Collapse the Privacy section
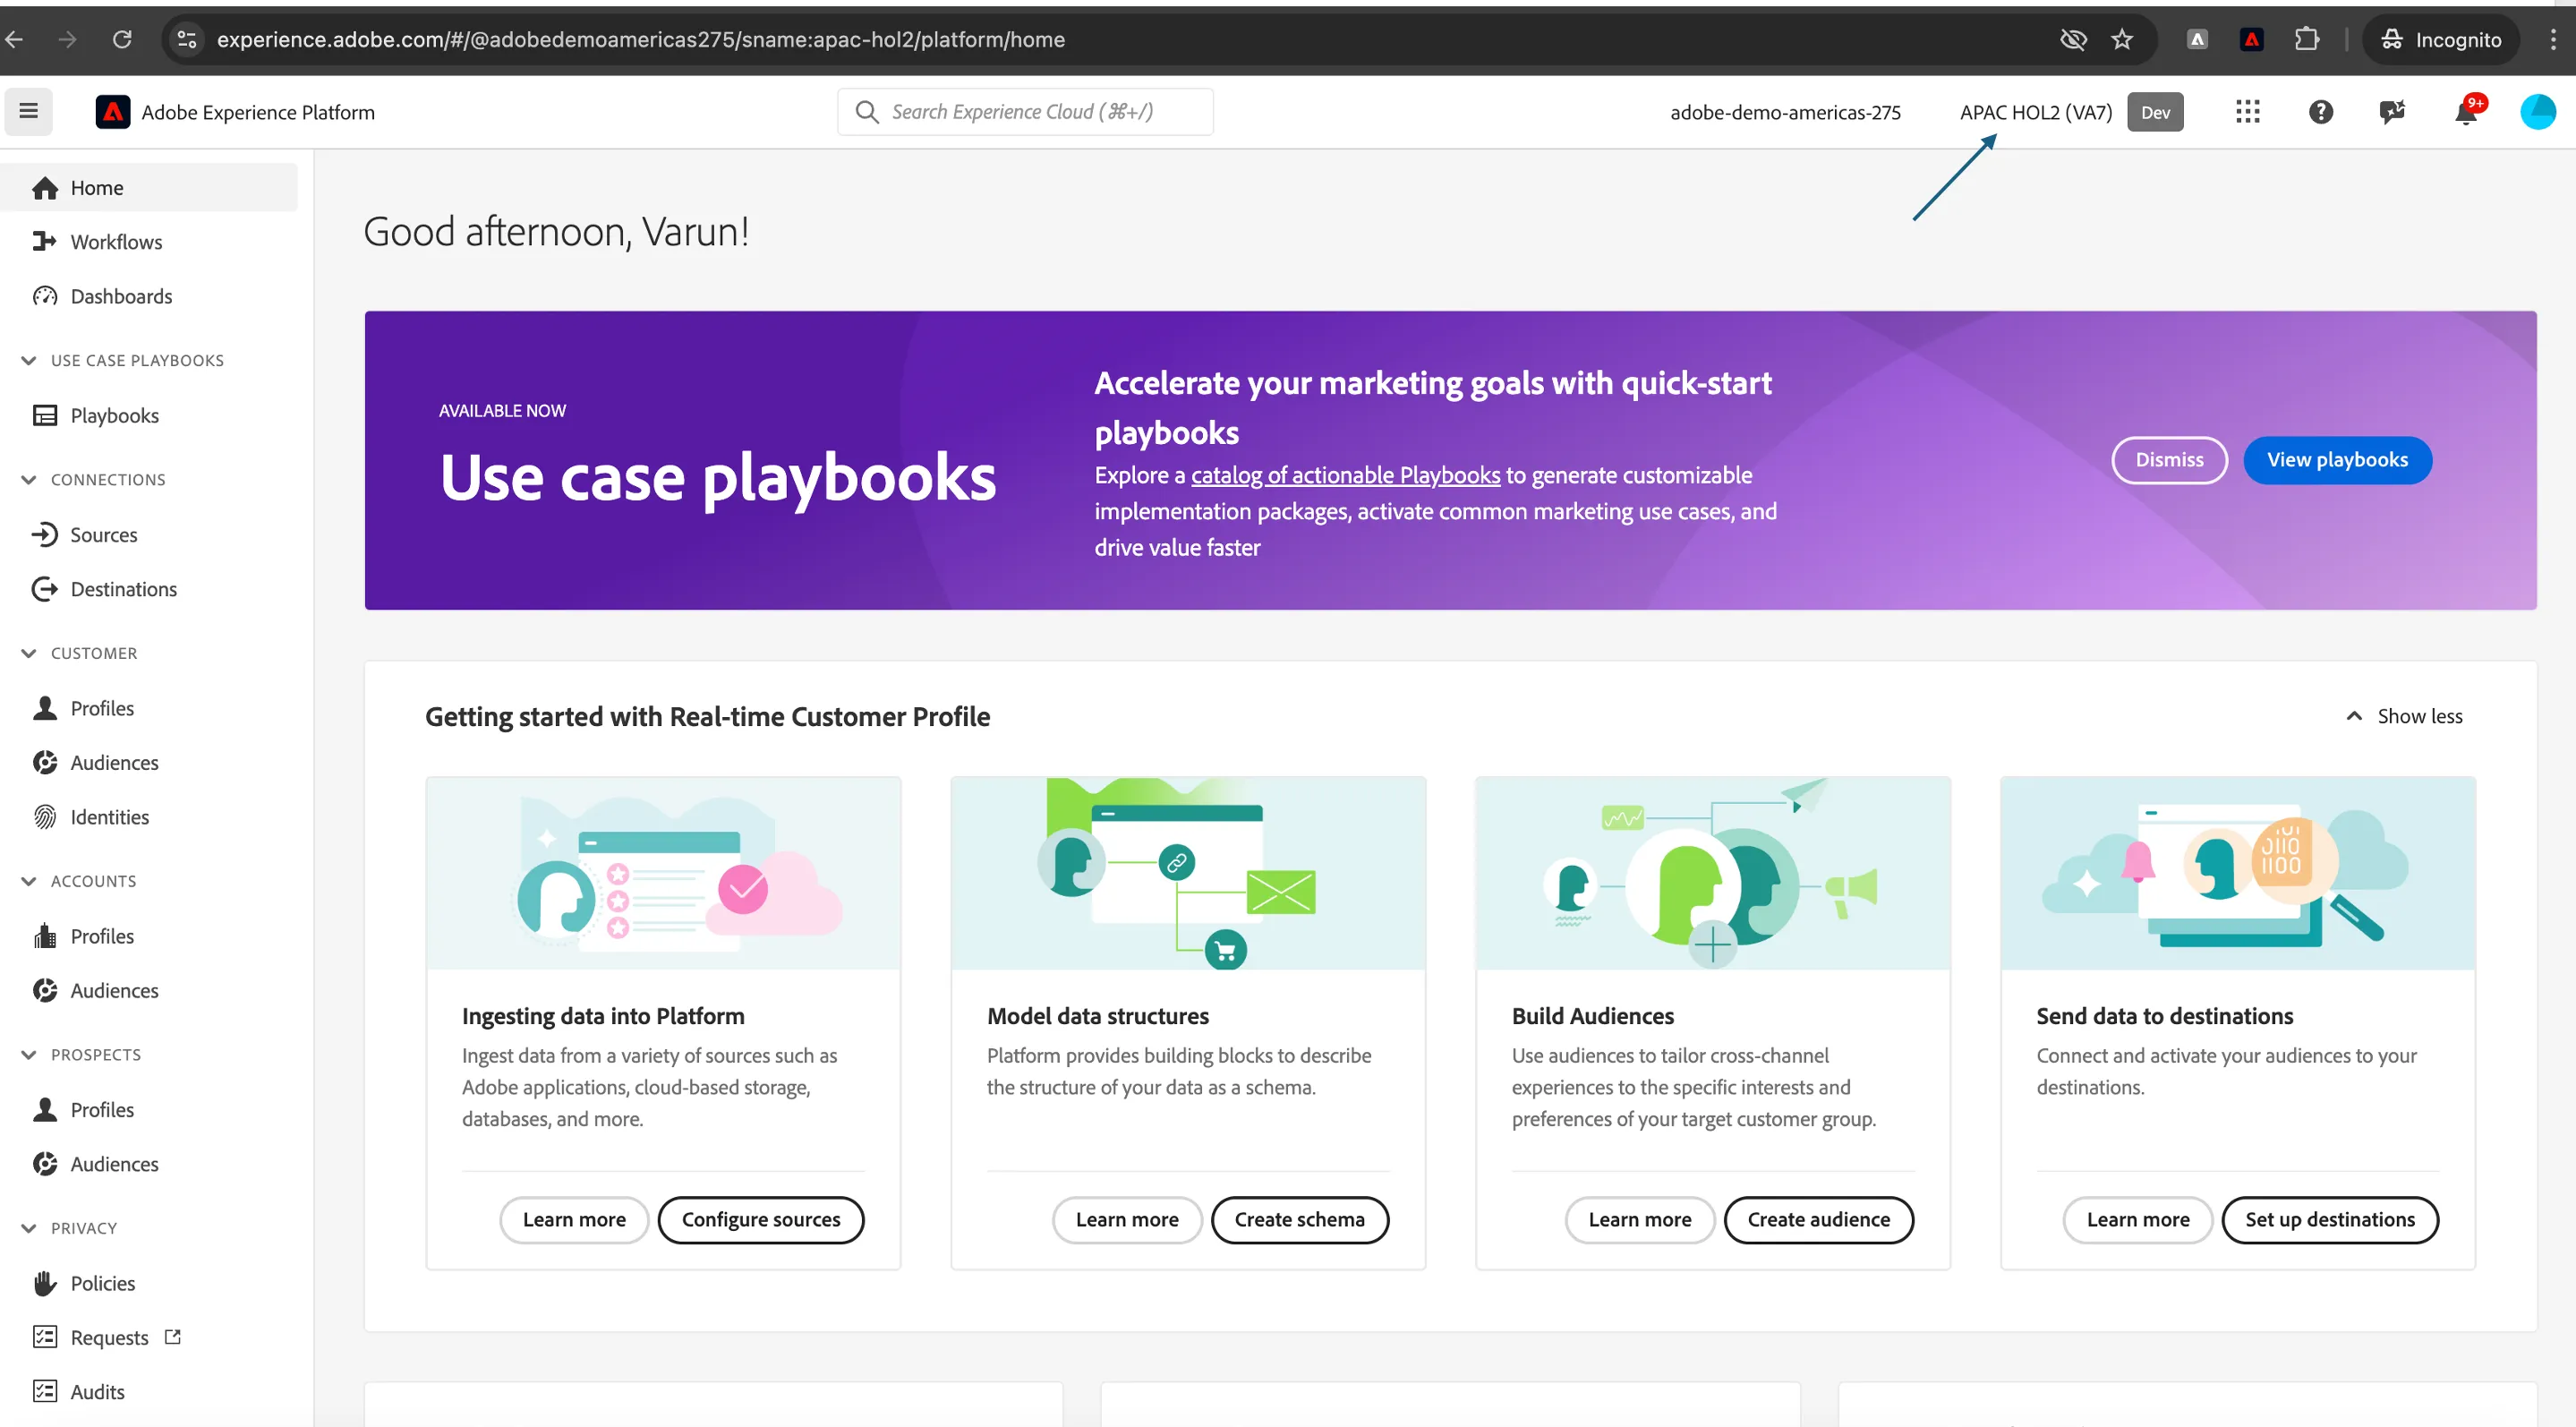Viewport: 2576px width, 1427px height. coord(28,1228)
